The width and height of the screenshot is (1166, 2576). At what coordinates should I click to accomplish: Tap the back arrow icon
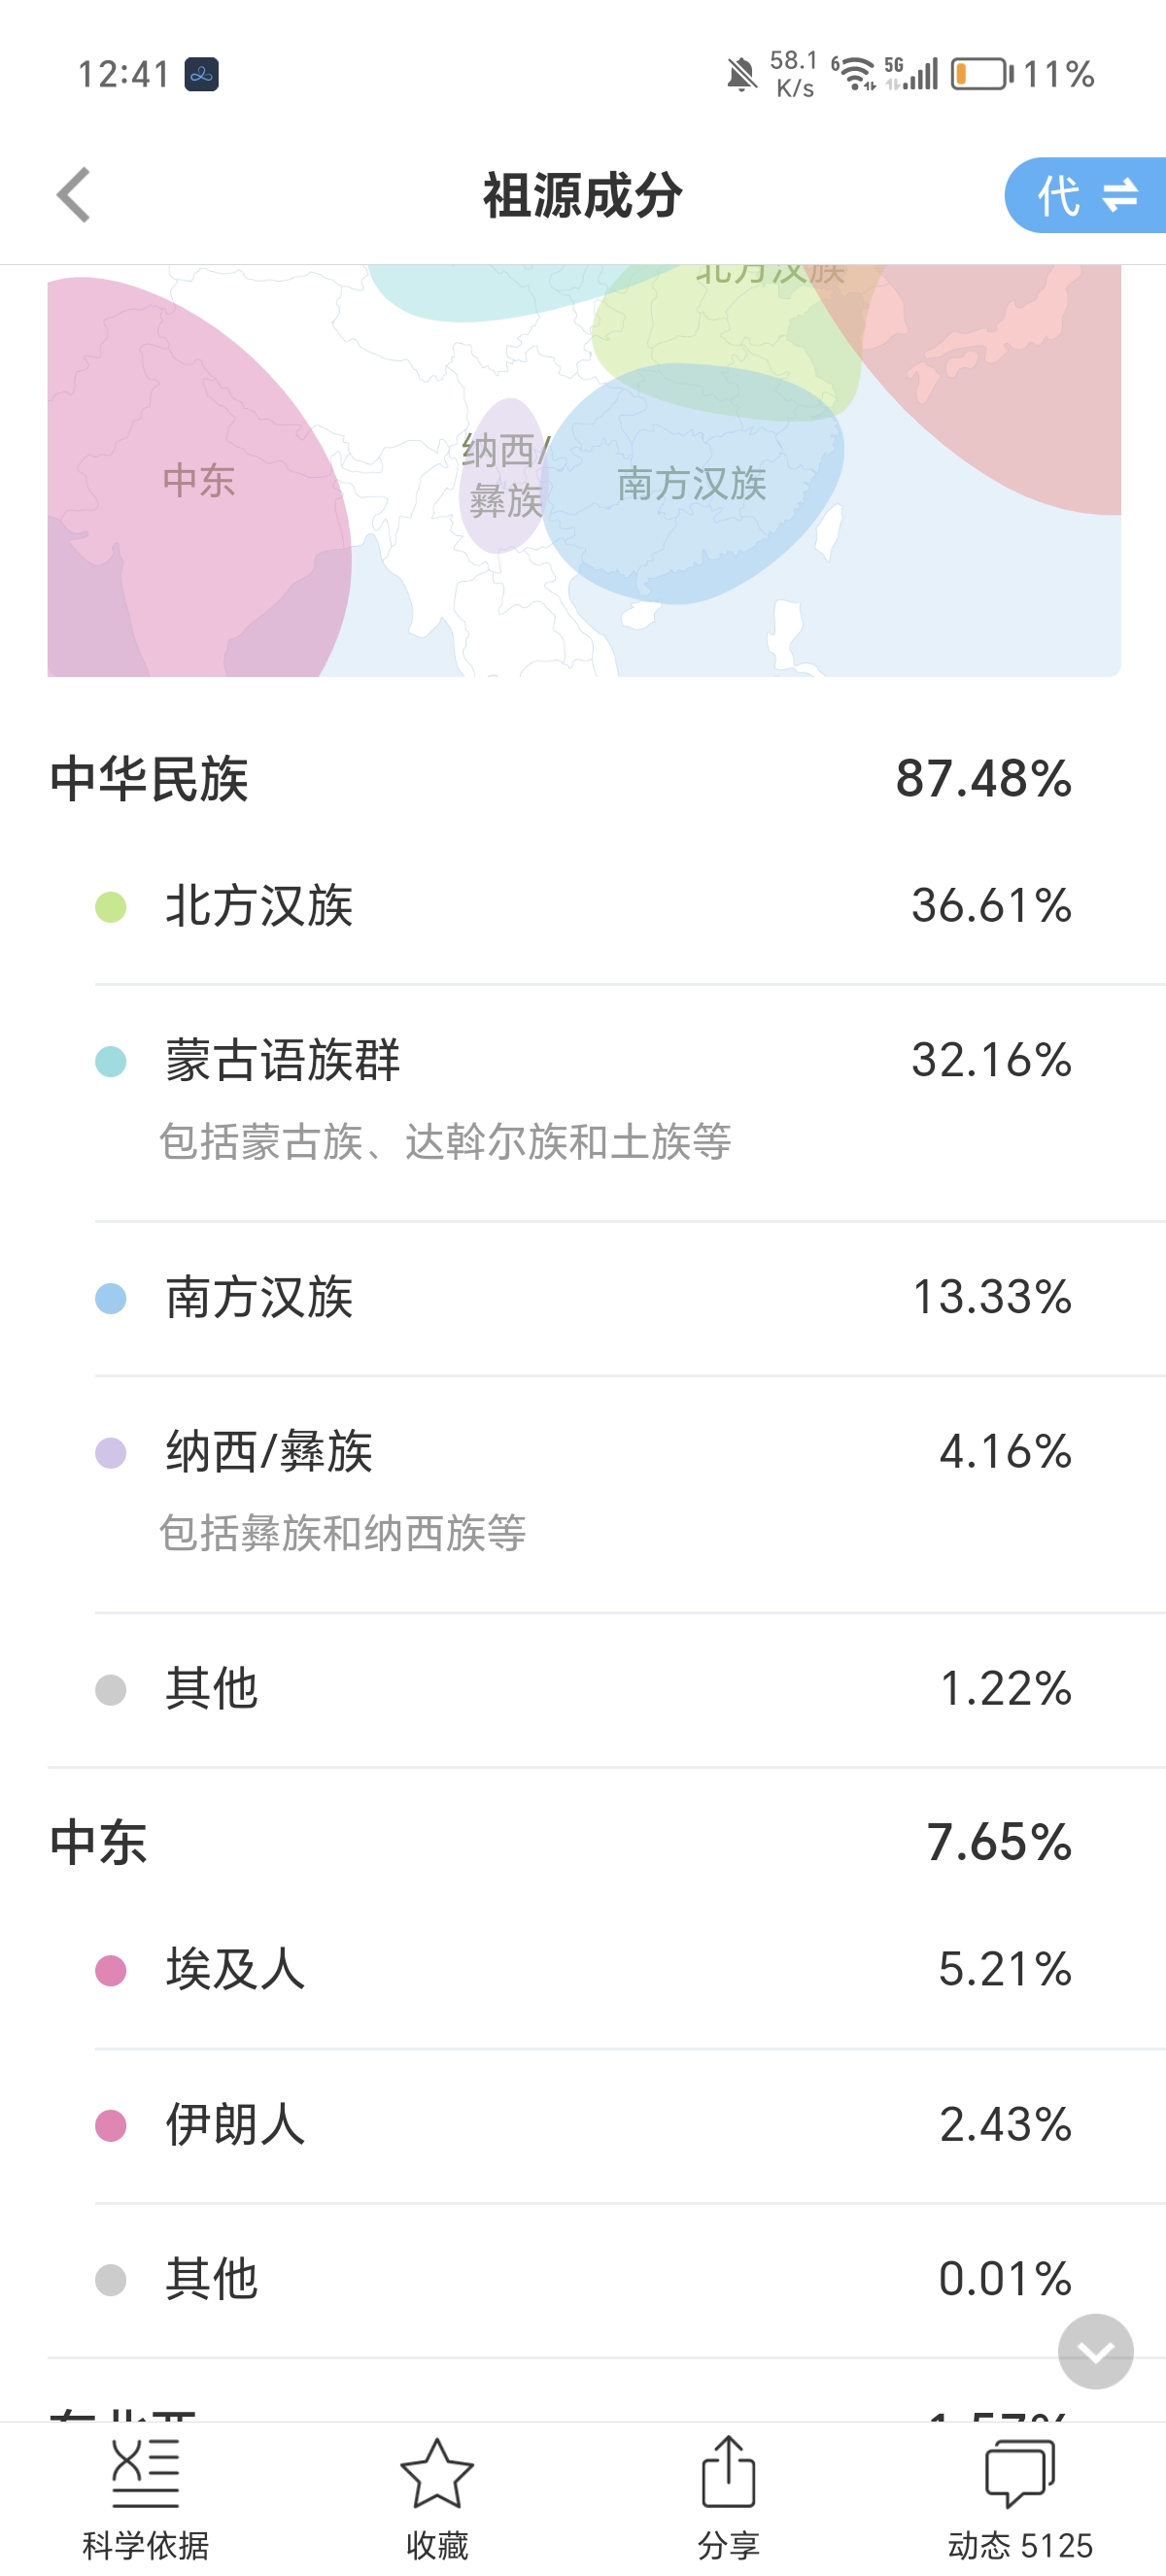pos(74,194)
